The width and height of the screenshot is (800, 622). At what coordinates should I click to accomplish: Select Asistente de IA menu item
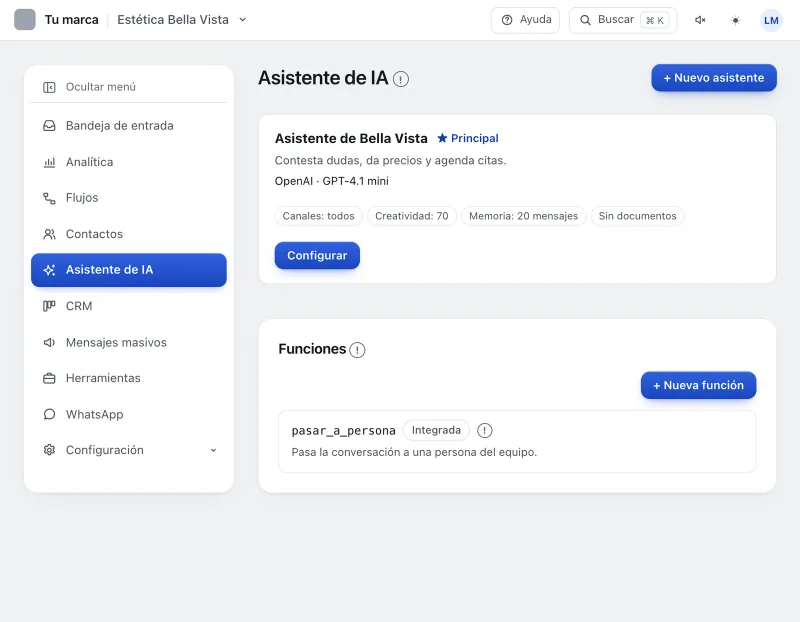point(129,270)
